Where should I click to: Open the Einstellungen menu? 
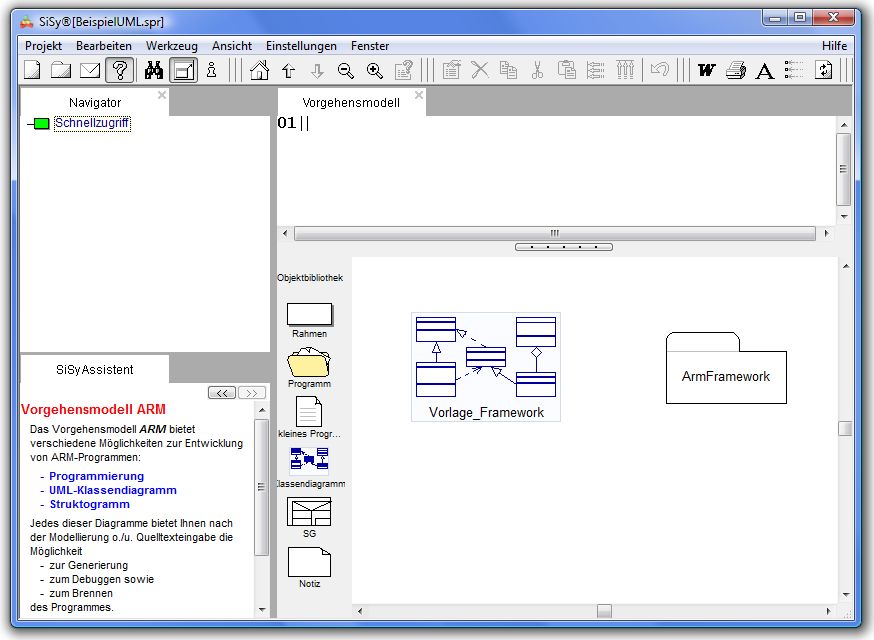tap(301, 46)
